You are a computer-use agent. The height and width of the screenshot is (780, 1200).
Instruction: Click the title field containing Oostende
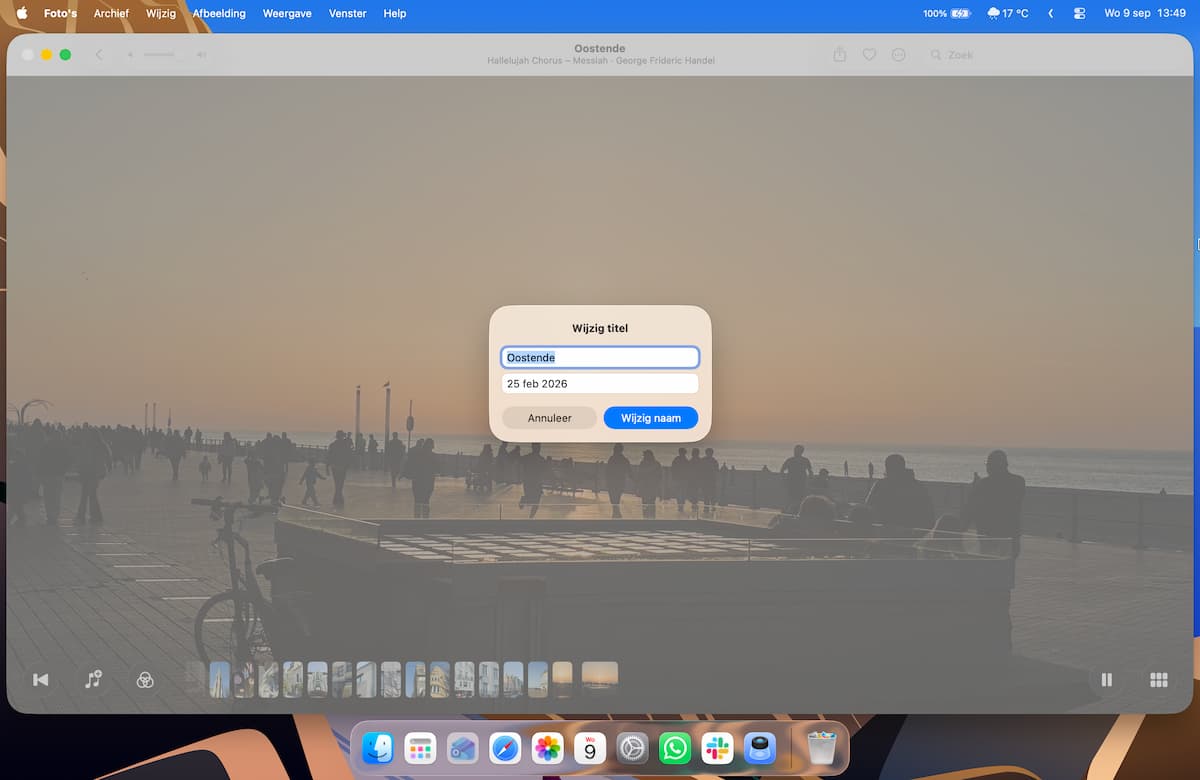(x=600, y=357)
